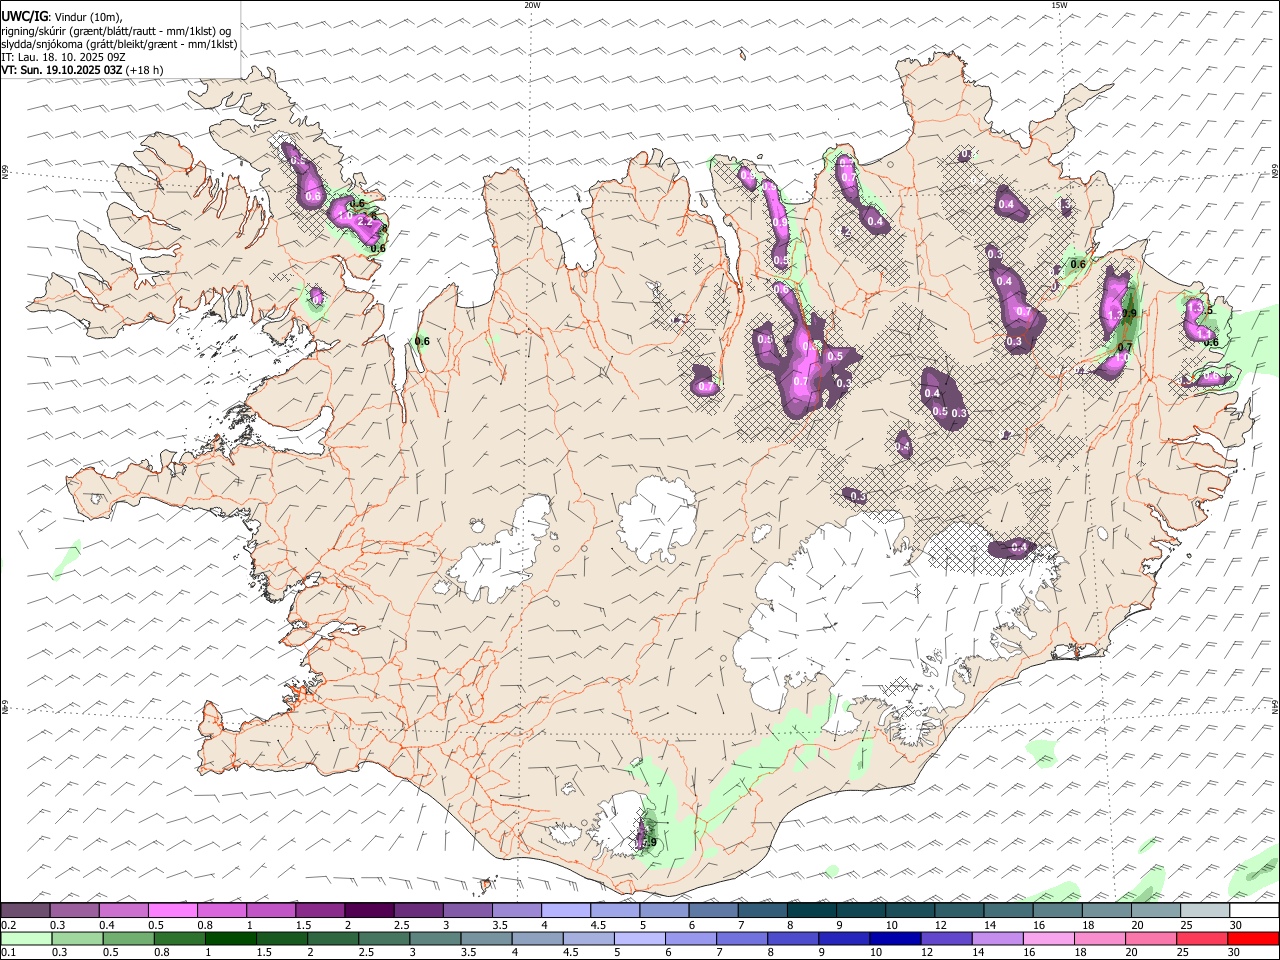Screen dimensions: 1280x960
Task: Click the 20W longitude label
Action: click(x=532, y=5)
